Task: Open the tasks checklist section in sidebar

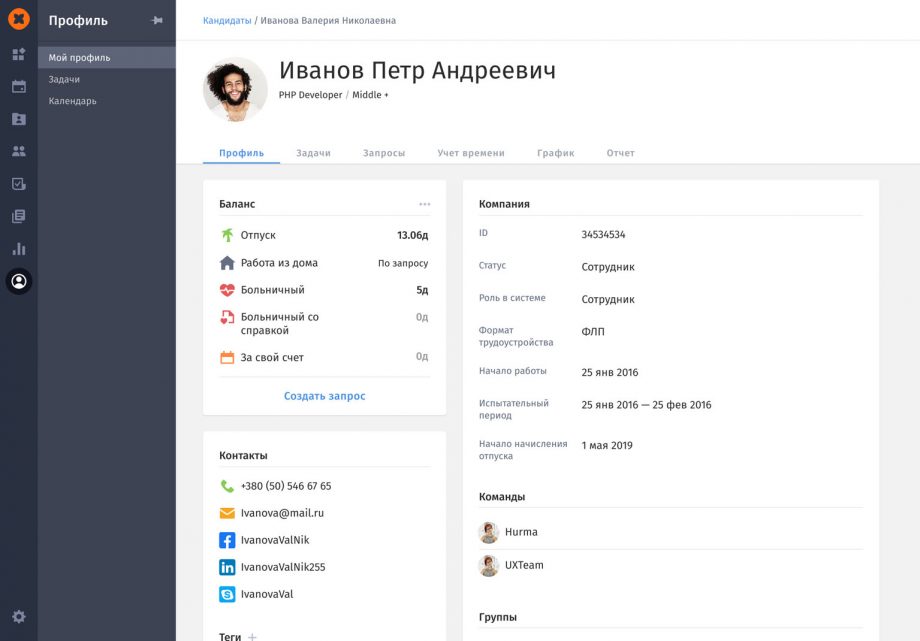Action: coord(17,183)
